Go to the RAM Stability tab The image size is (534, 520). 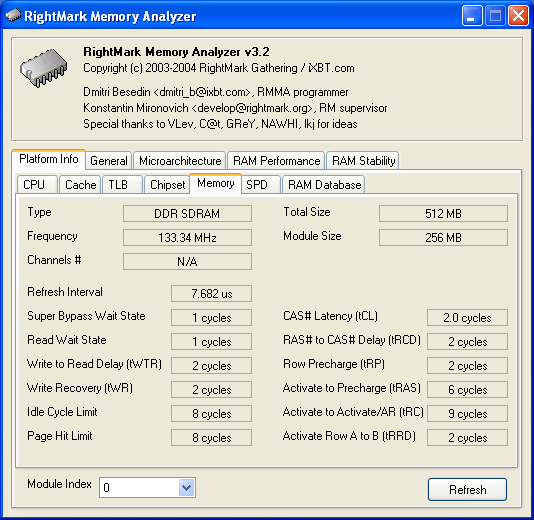click(363, 161)
